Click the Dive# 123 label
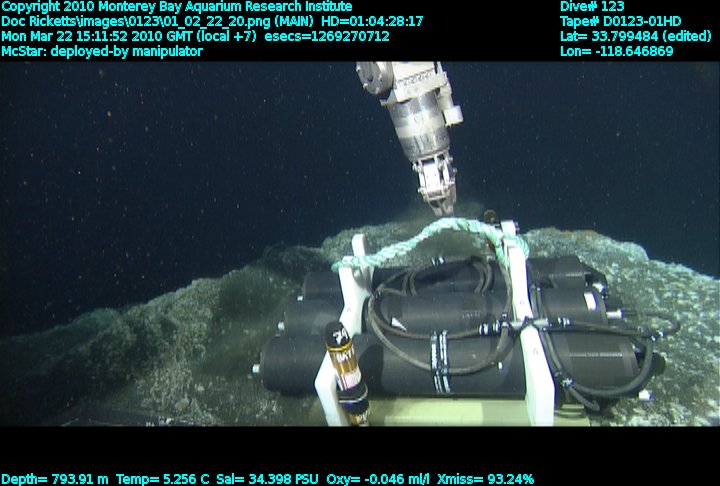Screen dimensions: 720x486 point(592,7)
